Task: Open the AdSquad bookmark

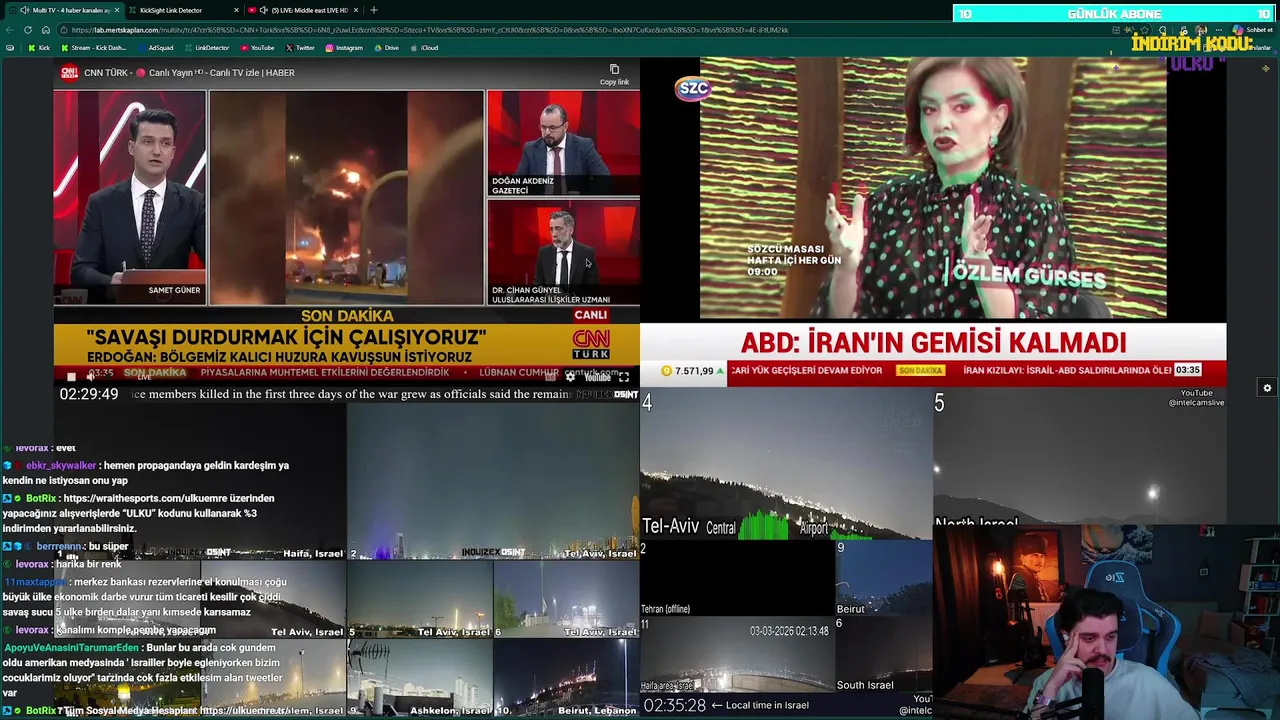Action: pos(156,48)
